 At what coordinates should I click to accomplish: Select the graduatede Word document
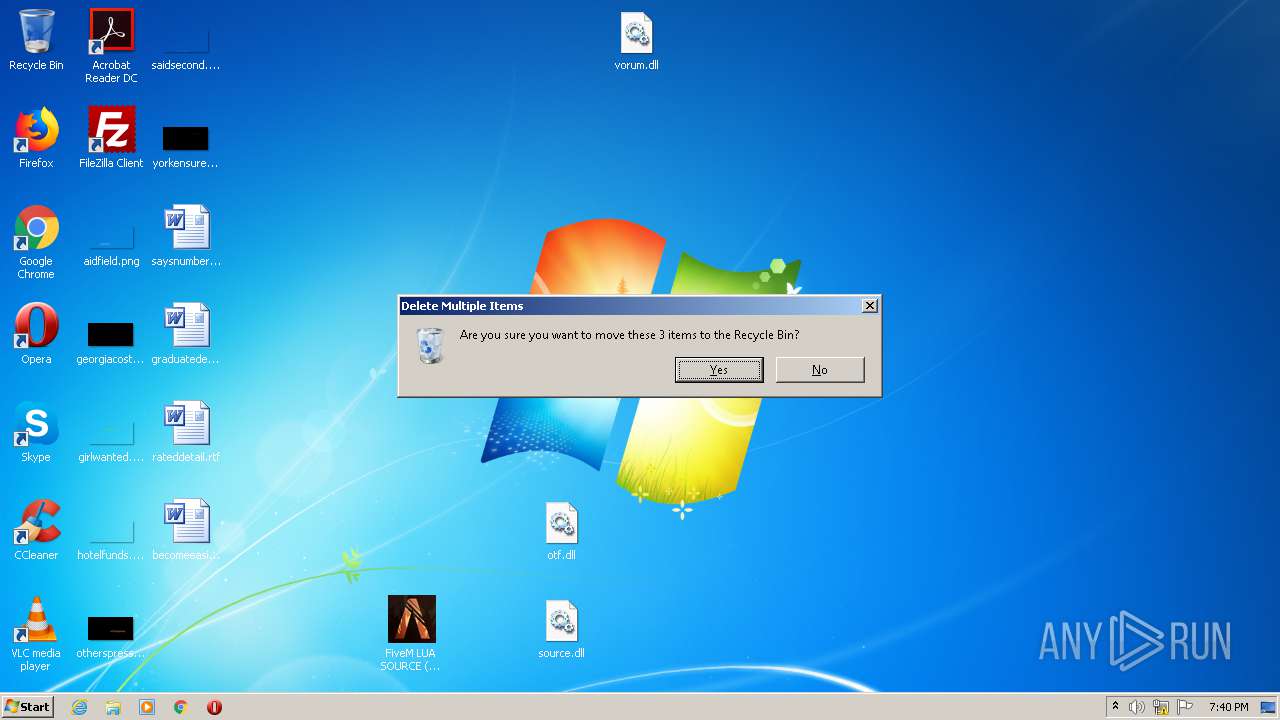[x=186, y=334]
